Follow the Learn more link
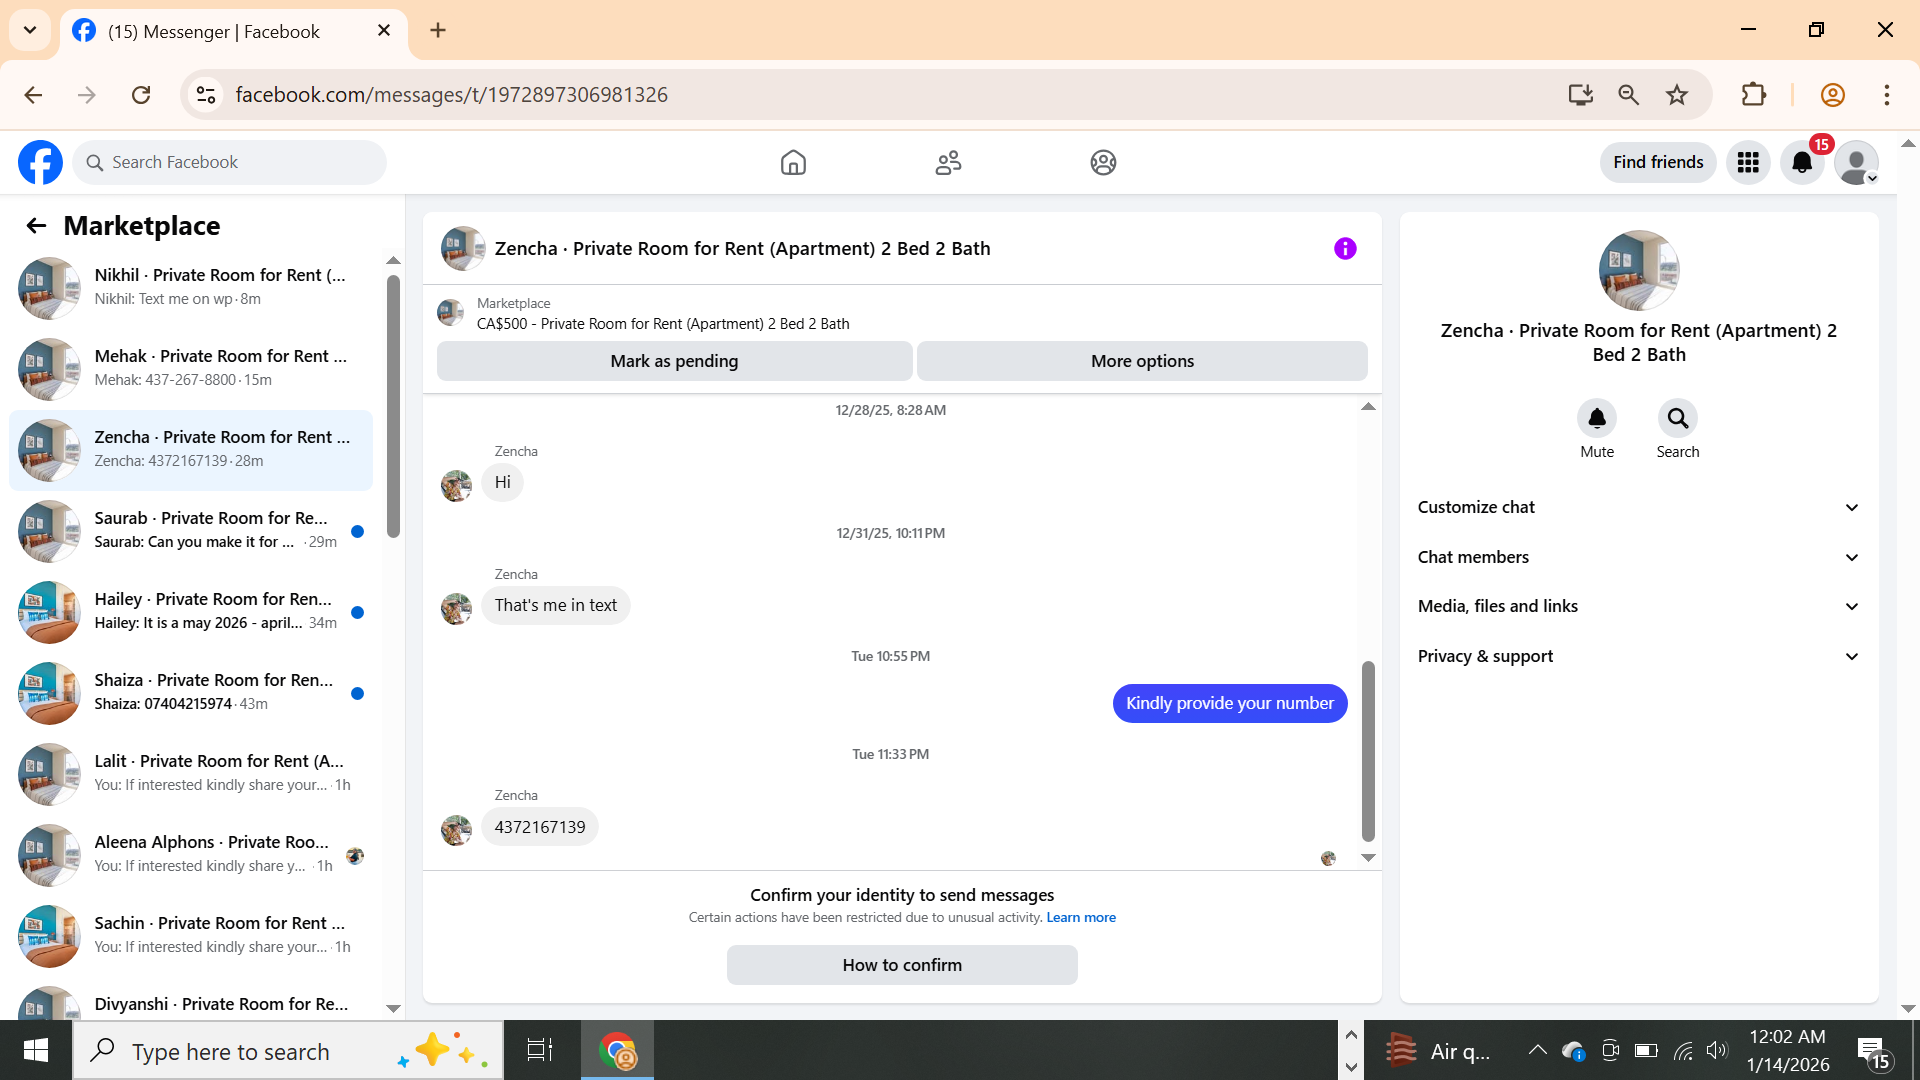The image size is (1920, 1080). click(x=1081, y=918)
